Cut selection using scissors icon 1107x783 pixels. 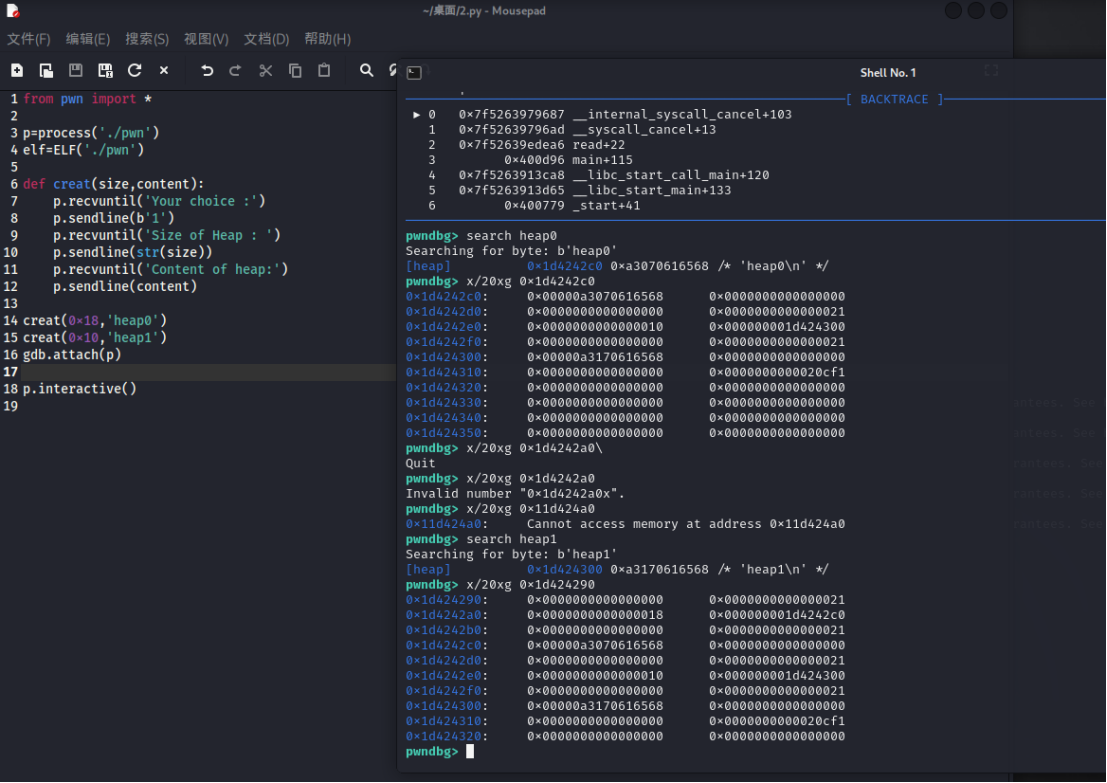click(266, 70)
